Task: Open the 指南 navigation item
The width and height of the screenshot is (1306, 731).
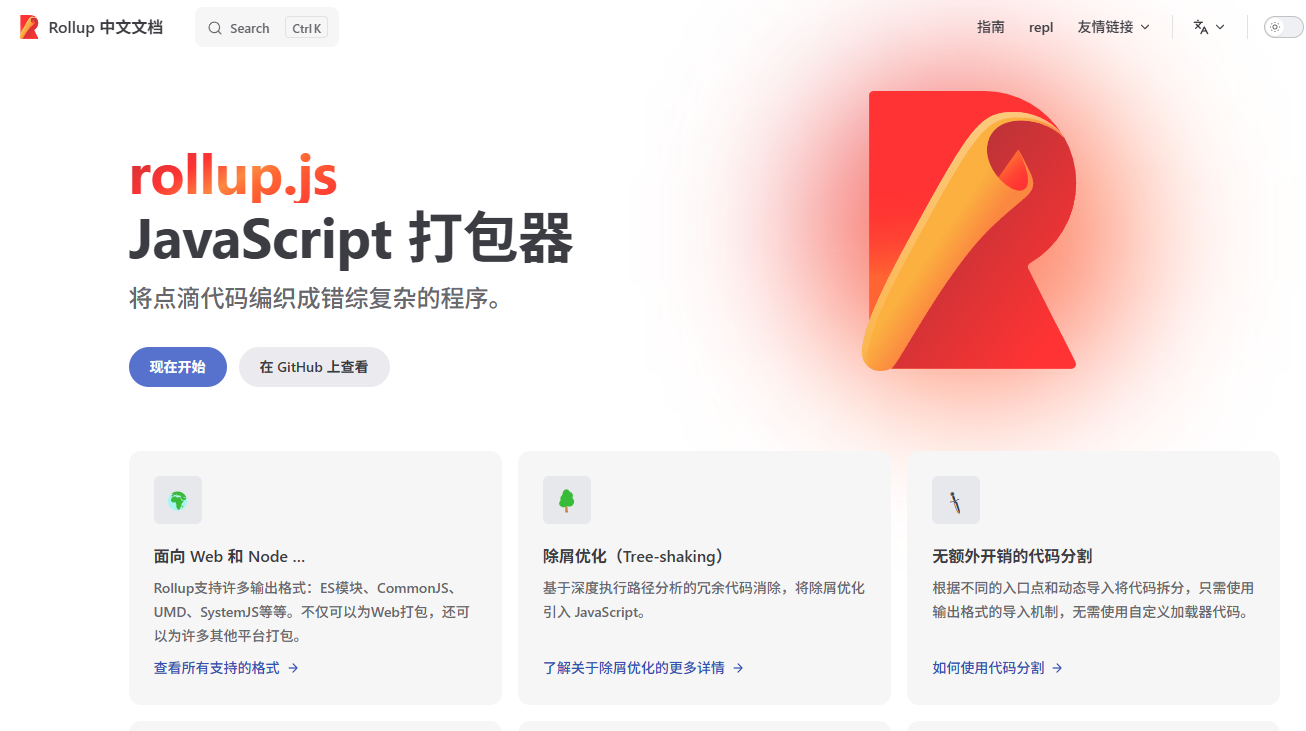Action: [x=991, y=27]
